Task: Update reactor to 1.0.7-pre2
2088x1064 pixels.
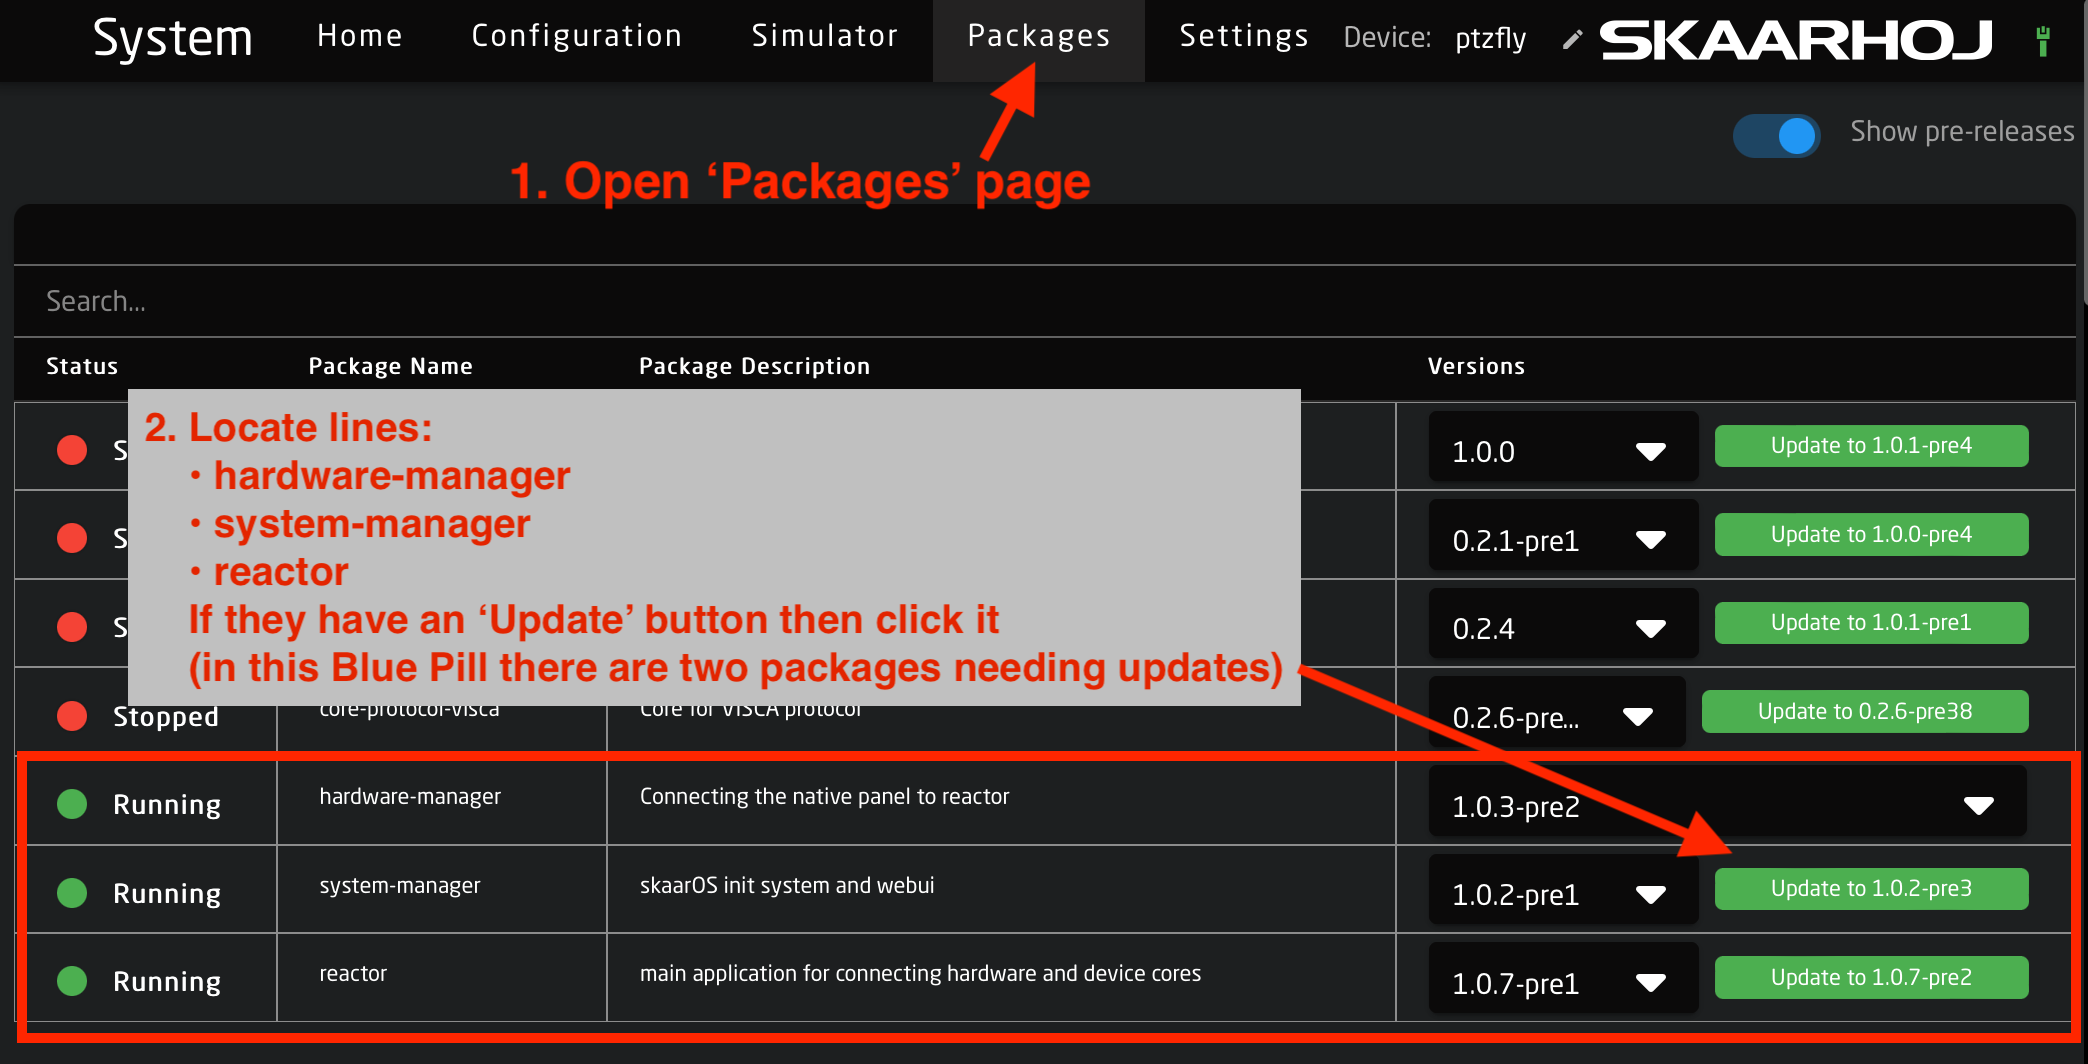Action: [1871, 978]
